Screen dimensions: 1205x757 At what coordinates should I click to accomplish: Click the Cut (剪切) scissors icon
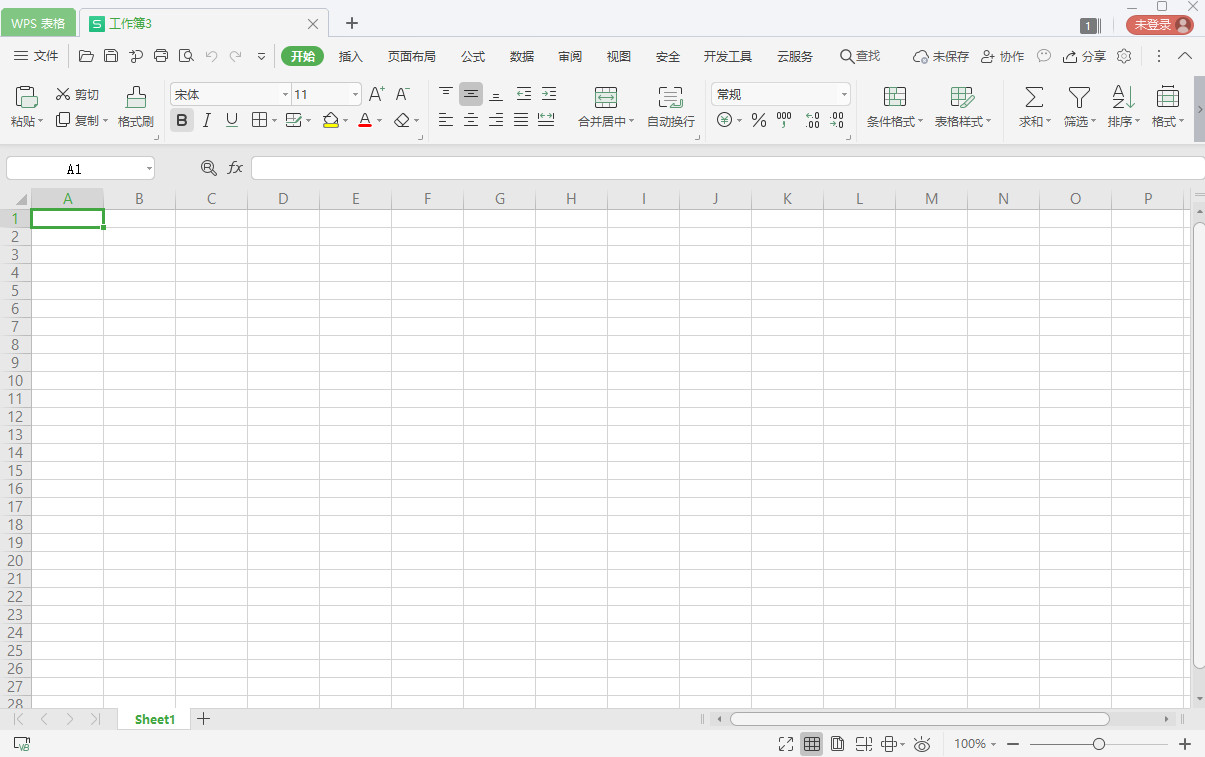tap(63, 94)
